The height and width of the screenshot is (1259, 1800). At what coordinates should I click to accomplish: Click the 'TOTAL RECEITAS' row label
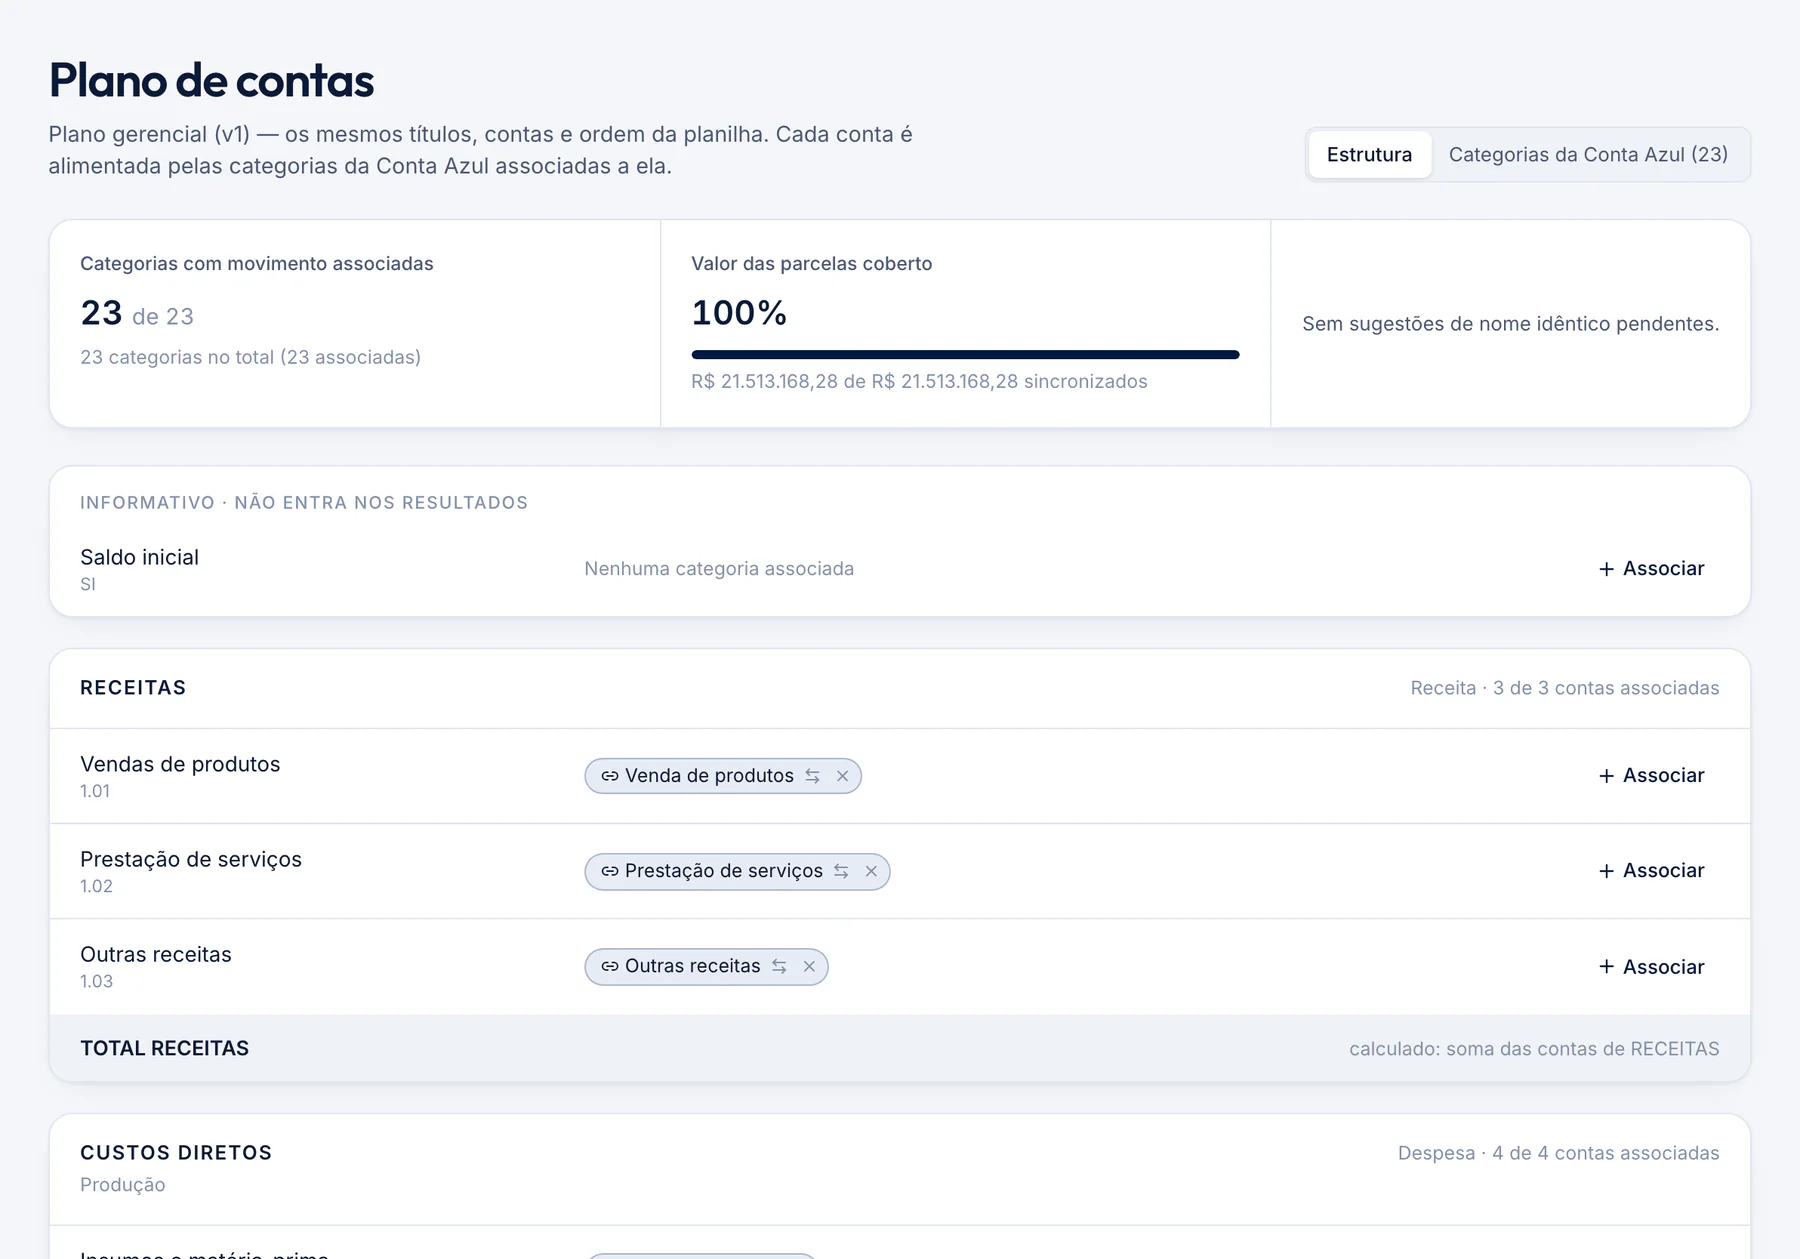[x=164, y=1048]
